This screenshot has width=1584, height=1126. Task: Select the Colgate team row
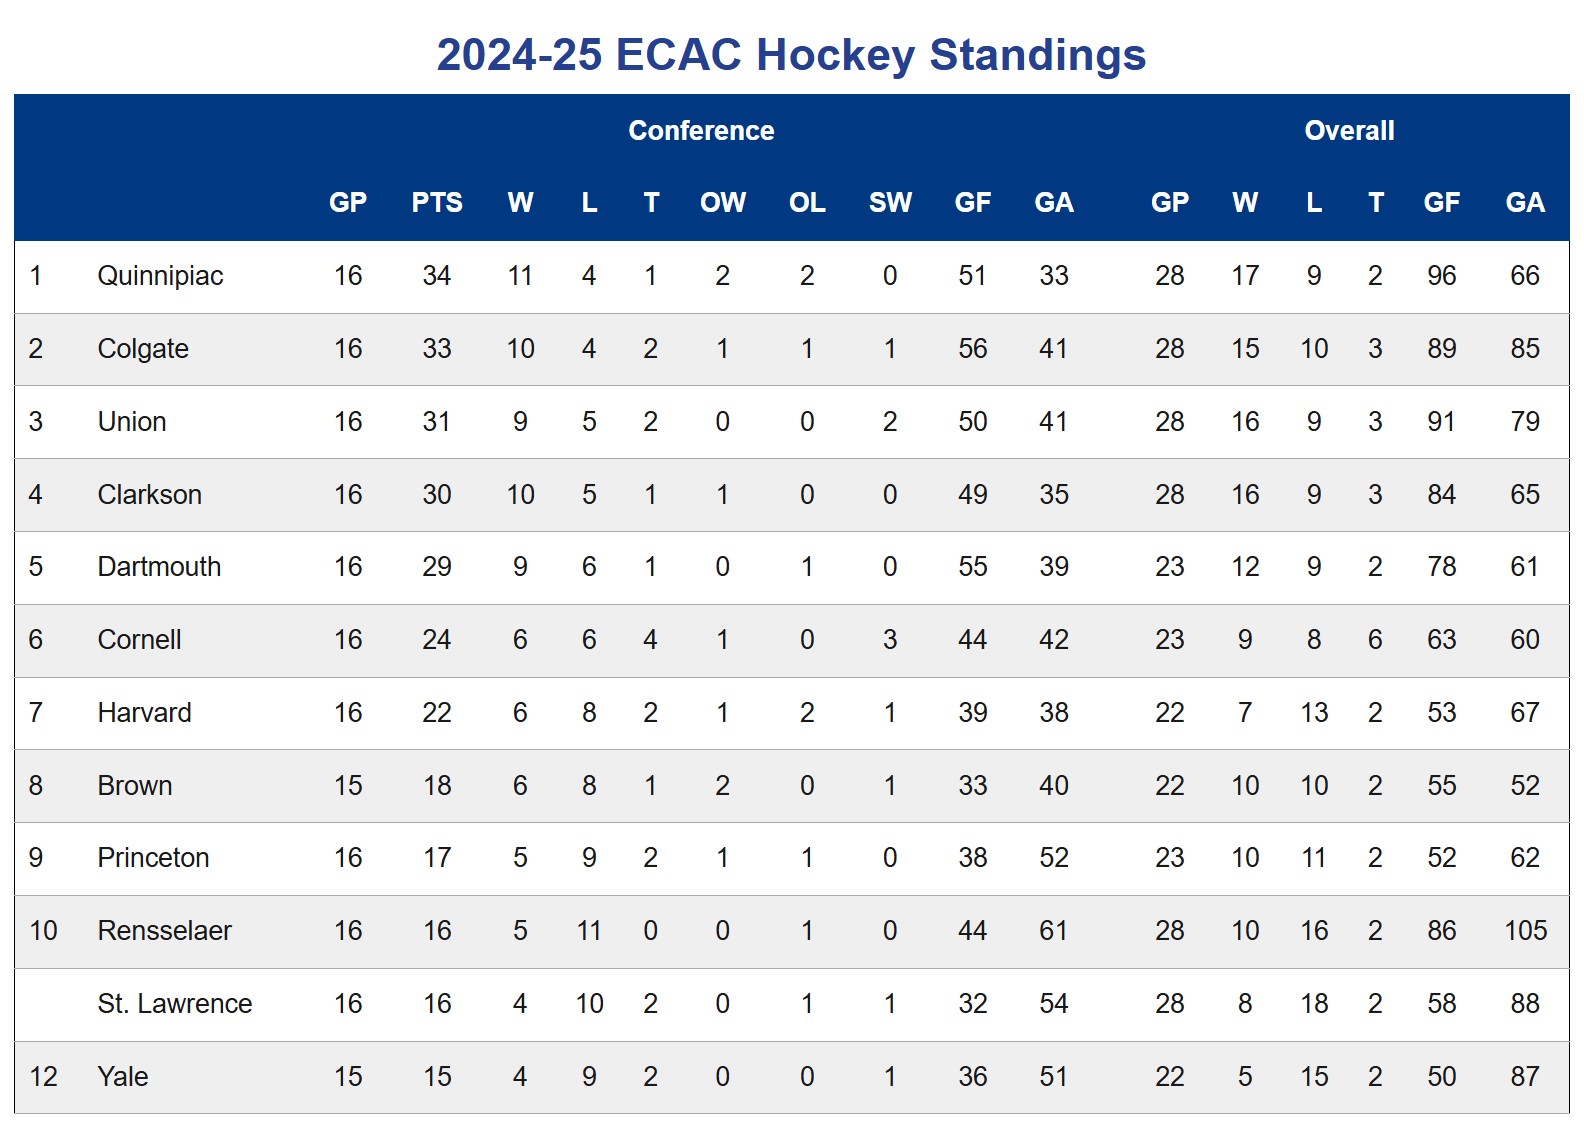tap(792, 349)
